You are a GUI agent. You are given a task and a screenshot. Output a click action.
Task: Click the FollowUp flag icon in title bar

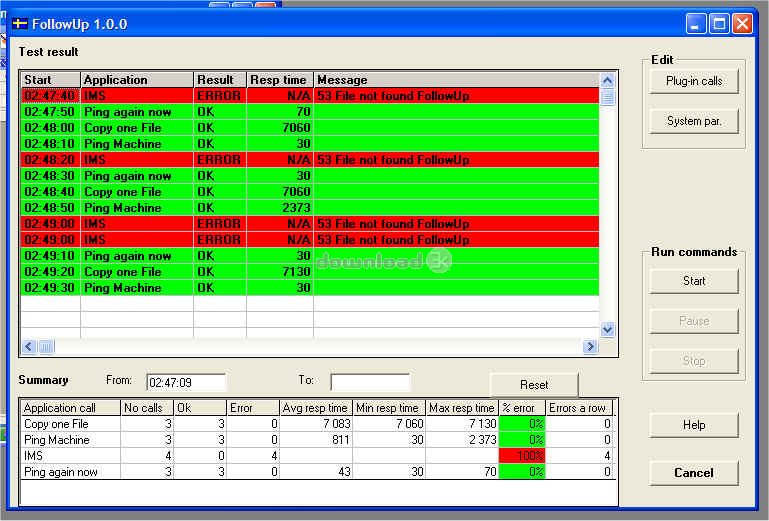(x=19, y=23)
